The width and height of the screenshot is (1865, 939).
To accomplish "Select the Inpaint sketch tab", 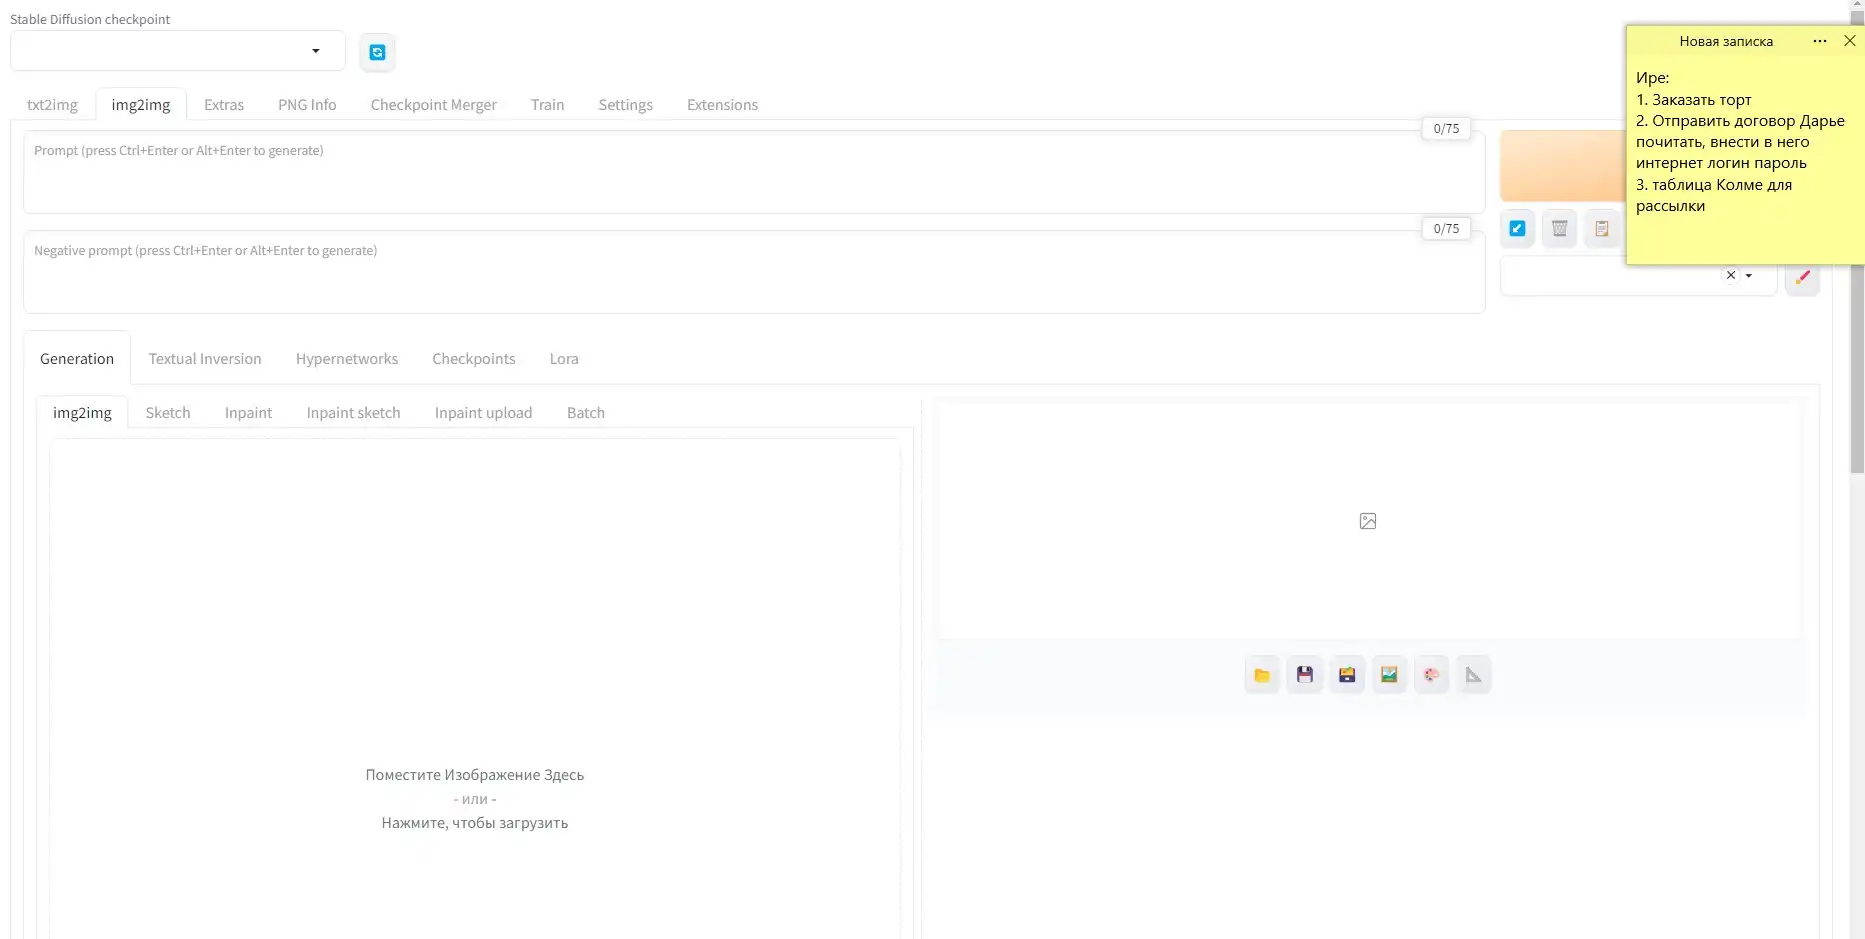I will (353, 413).
